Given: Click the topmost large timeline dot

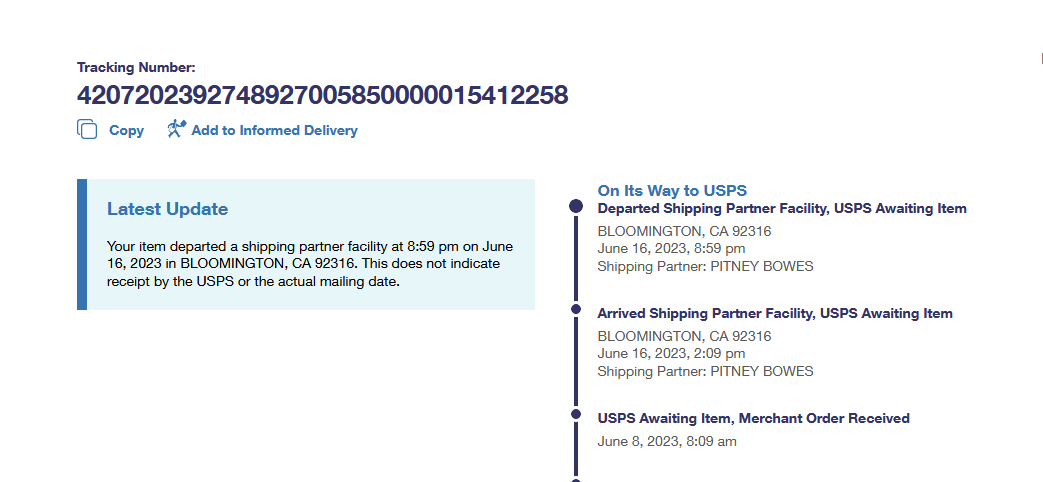Looking at the screenshot, I should tap(576, 206).
